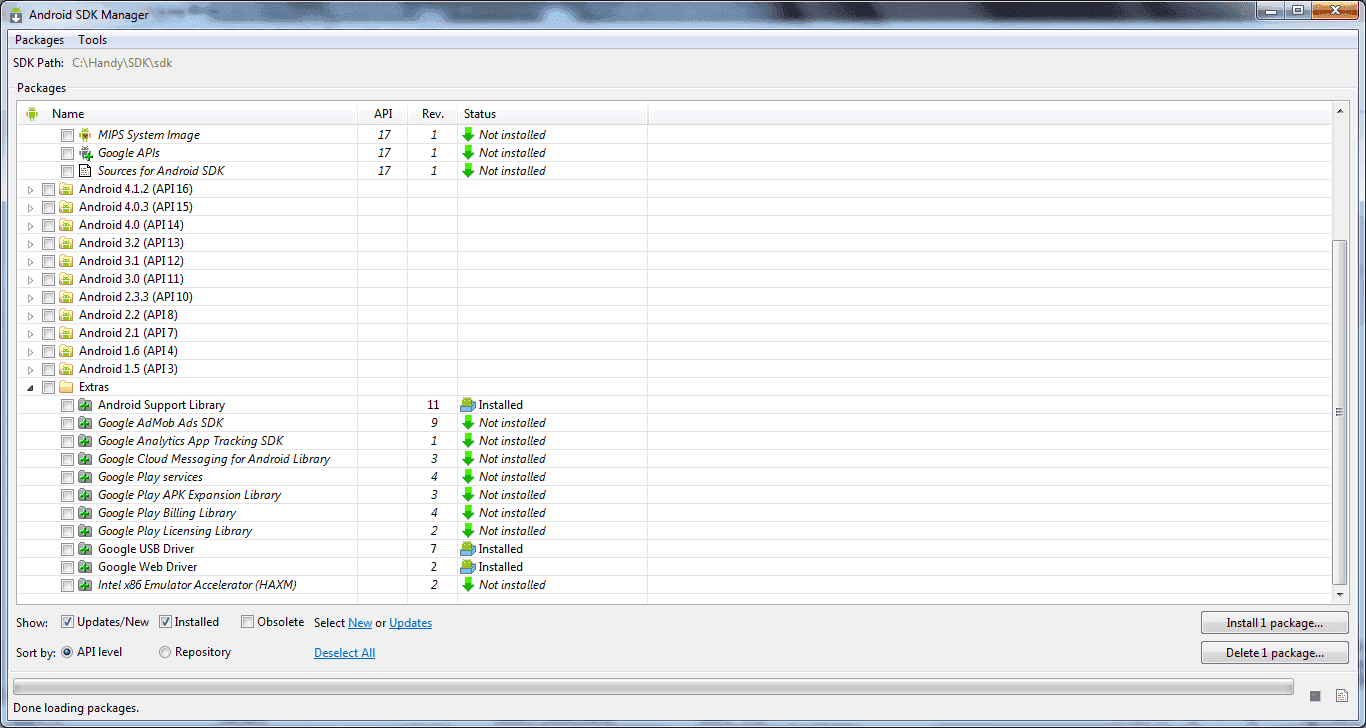This screenshot has width=1366, height=728.
Task: Expand the Android 2.1 (API 7) node
Action: (x=31, y=333)
